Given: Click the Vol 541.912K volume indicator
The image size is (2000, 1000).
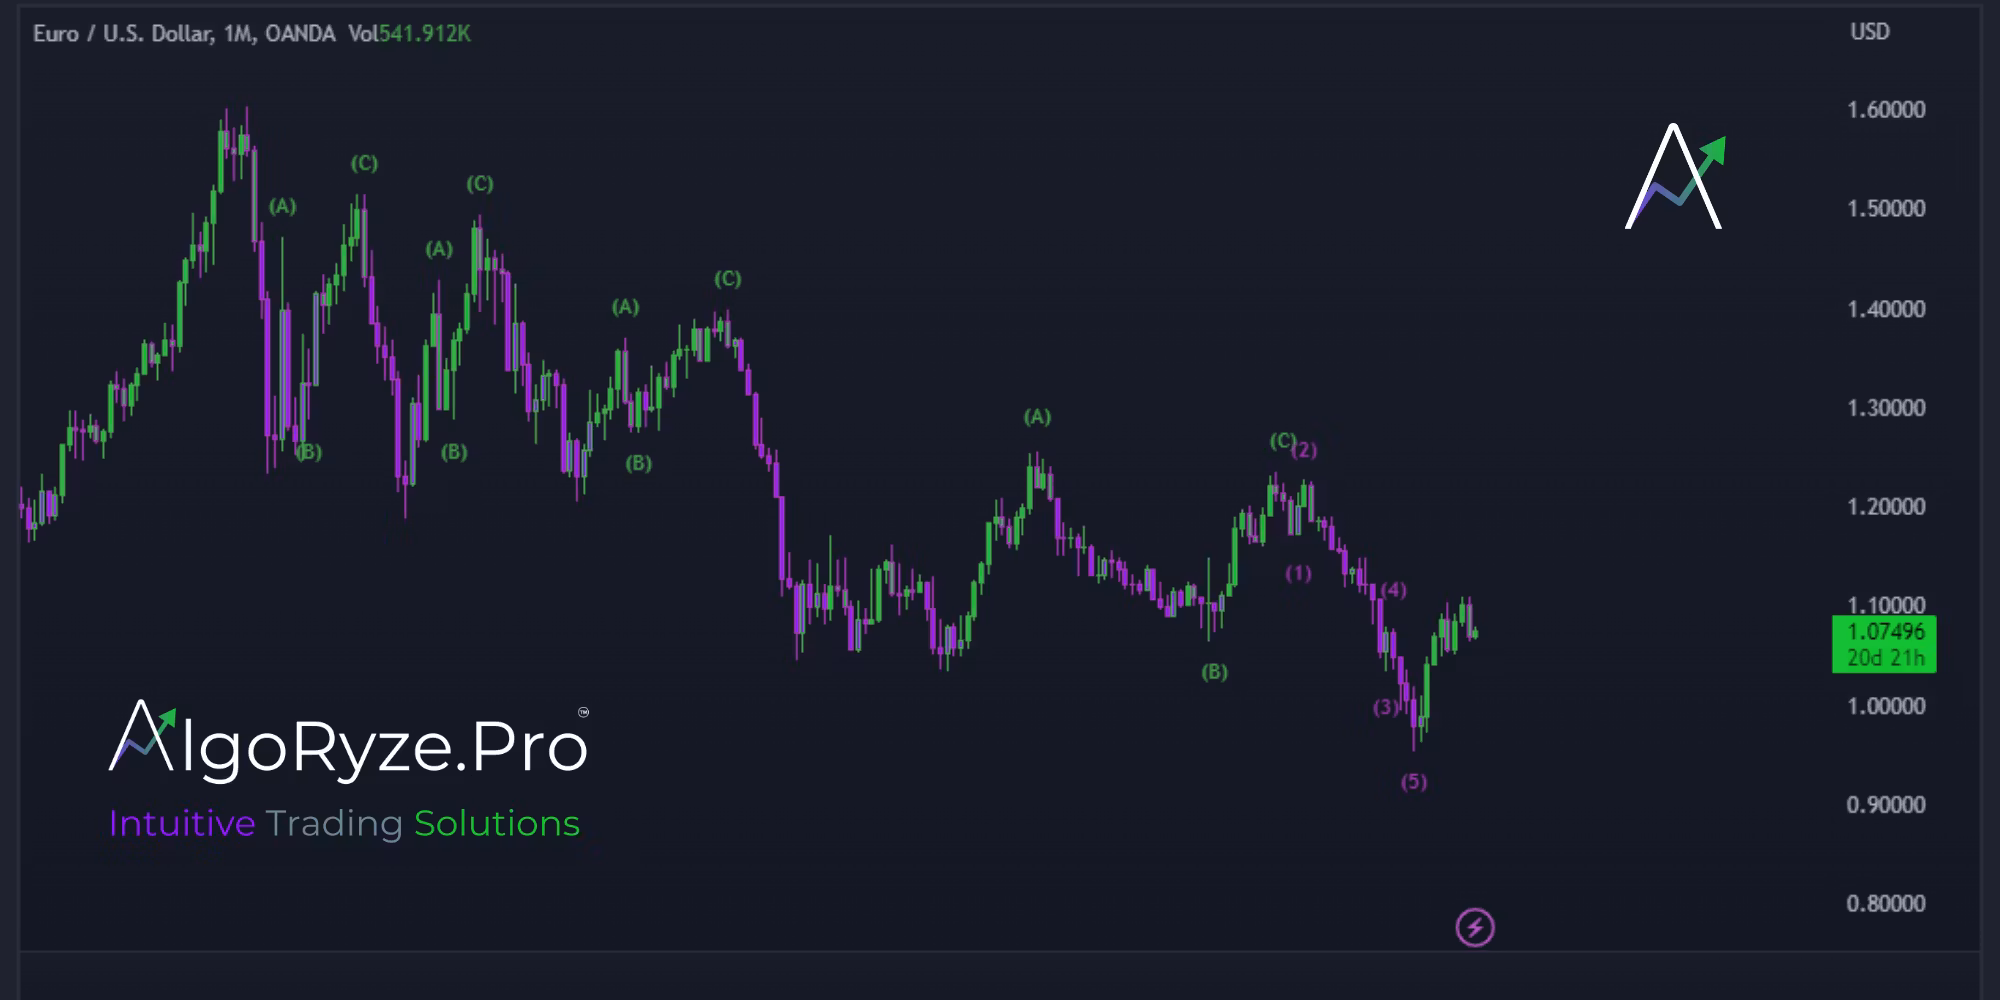Looking at the screenshot, I should tap(409, 34).
